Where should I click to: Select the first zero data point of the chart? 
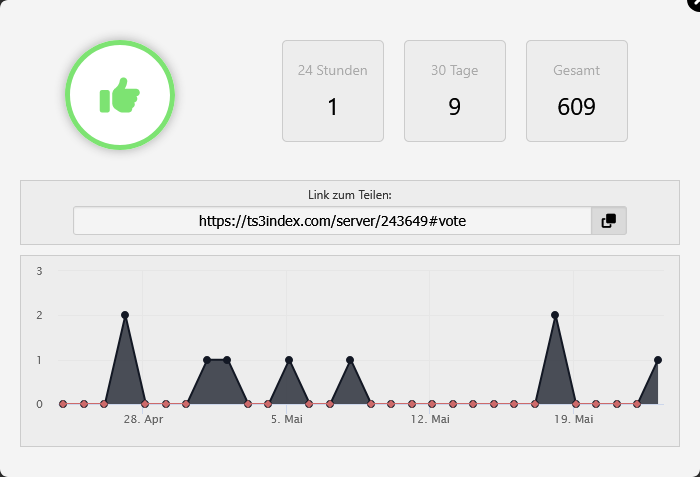63,404
